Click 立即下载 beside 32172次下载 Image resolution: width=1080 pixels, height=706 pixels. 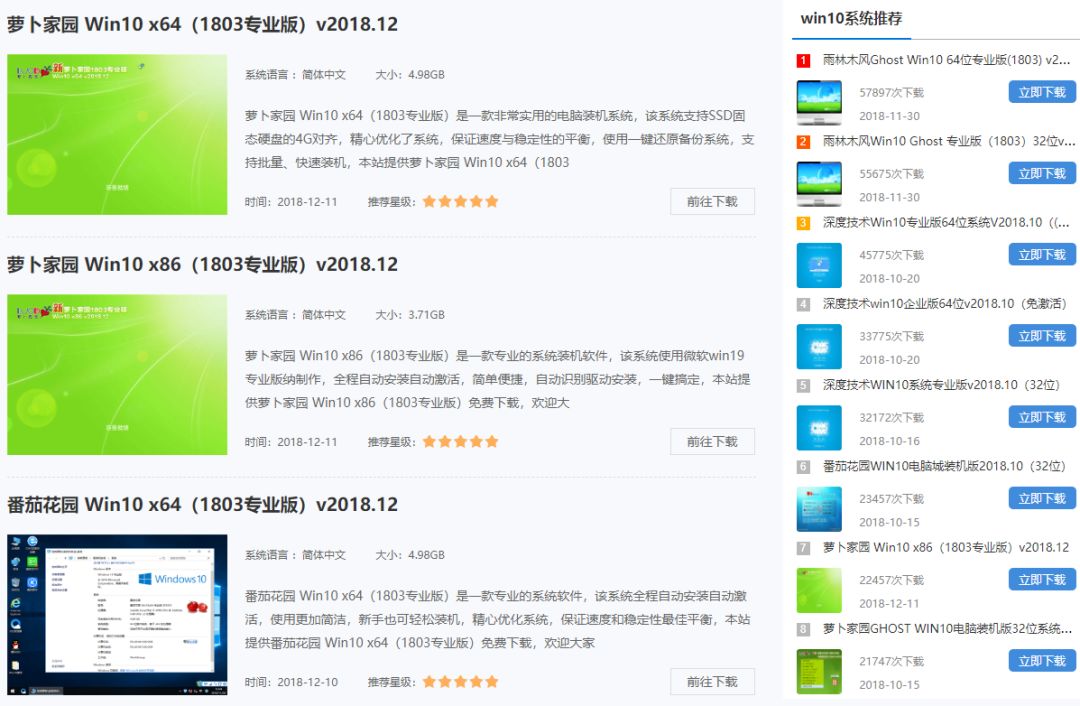pos(1042,417)
